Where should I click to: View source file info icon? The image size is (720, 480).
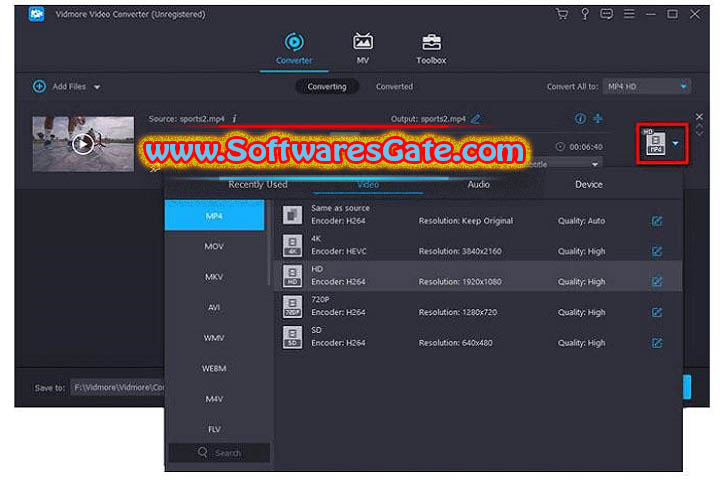tap(234, 119)
